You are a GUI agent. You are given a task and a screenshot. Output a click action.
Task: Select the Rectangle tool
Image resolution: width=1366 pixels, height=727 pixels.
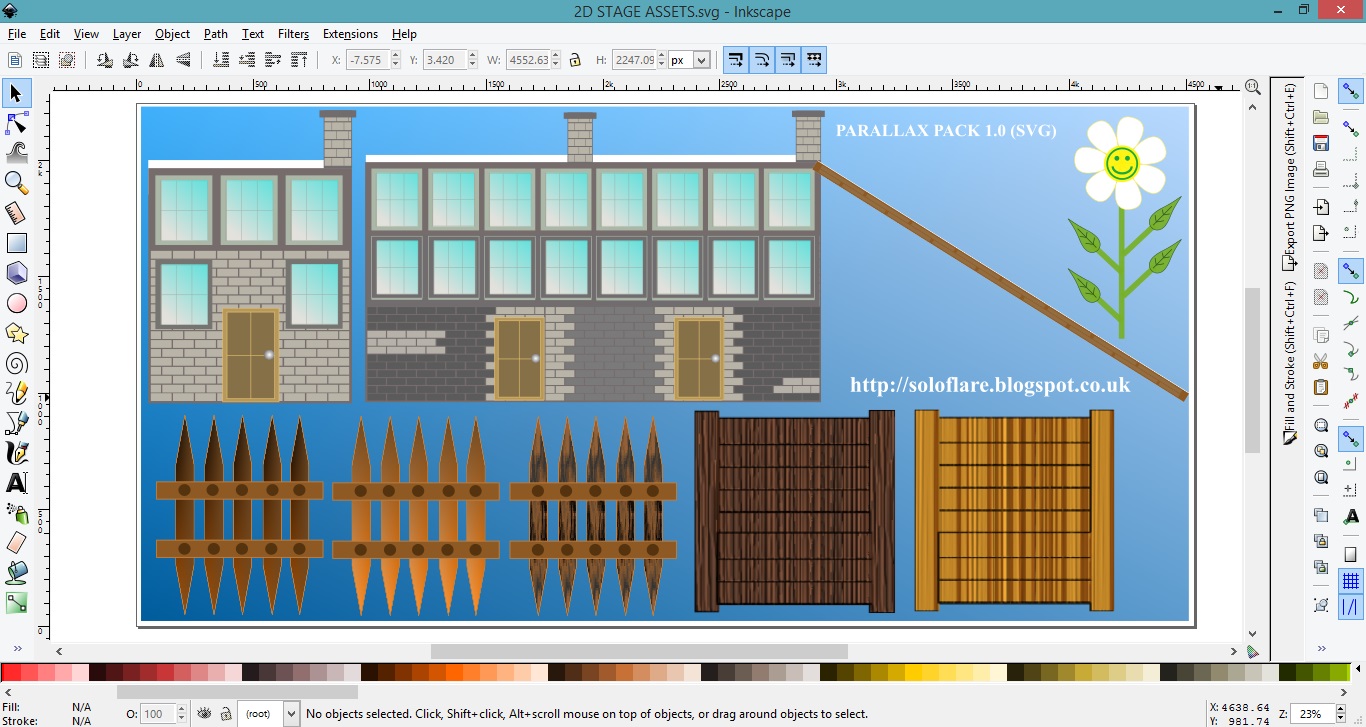(x=16, y=243)
